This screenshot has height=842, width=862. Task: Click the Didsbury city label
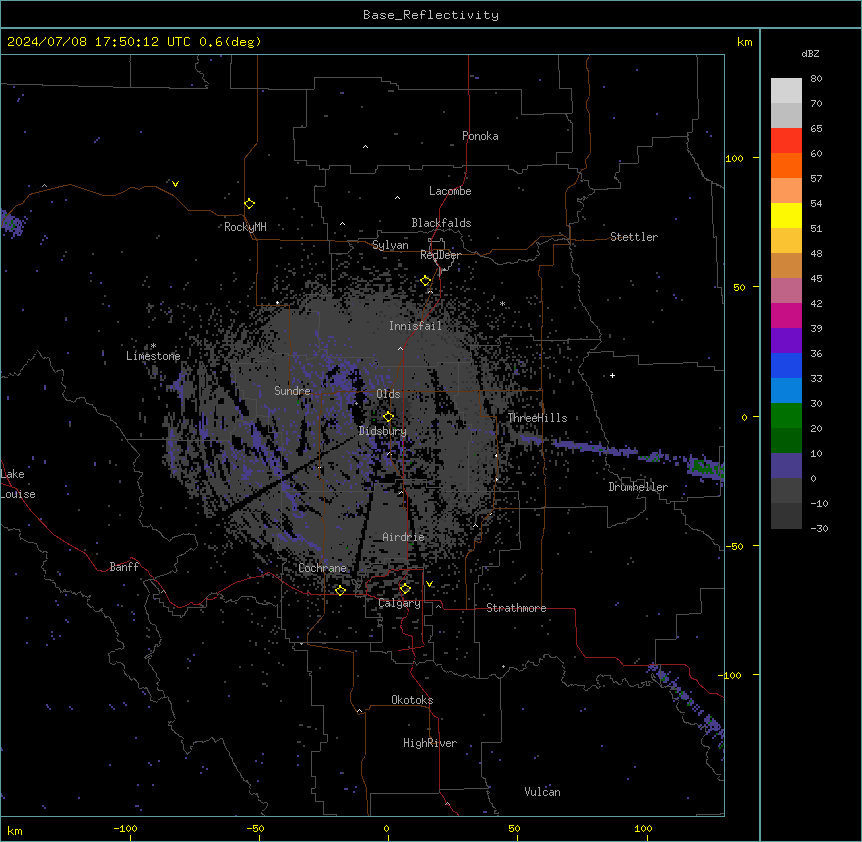(x=383, y=431)
